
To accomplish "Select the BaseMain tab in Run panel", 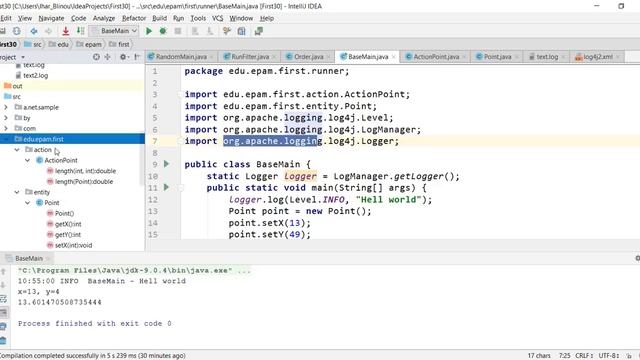I will (x=28, y=258).
